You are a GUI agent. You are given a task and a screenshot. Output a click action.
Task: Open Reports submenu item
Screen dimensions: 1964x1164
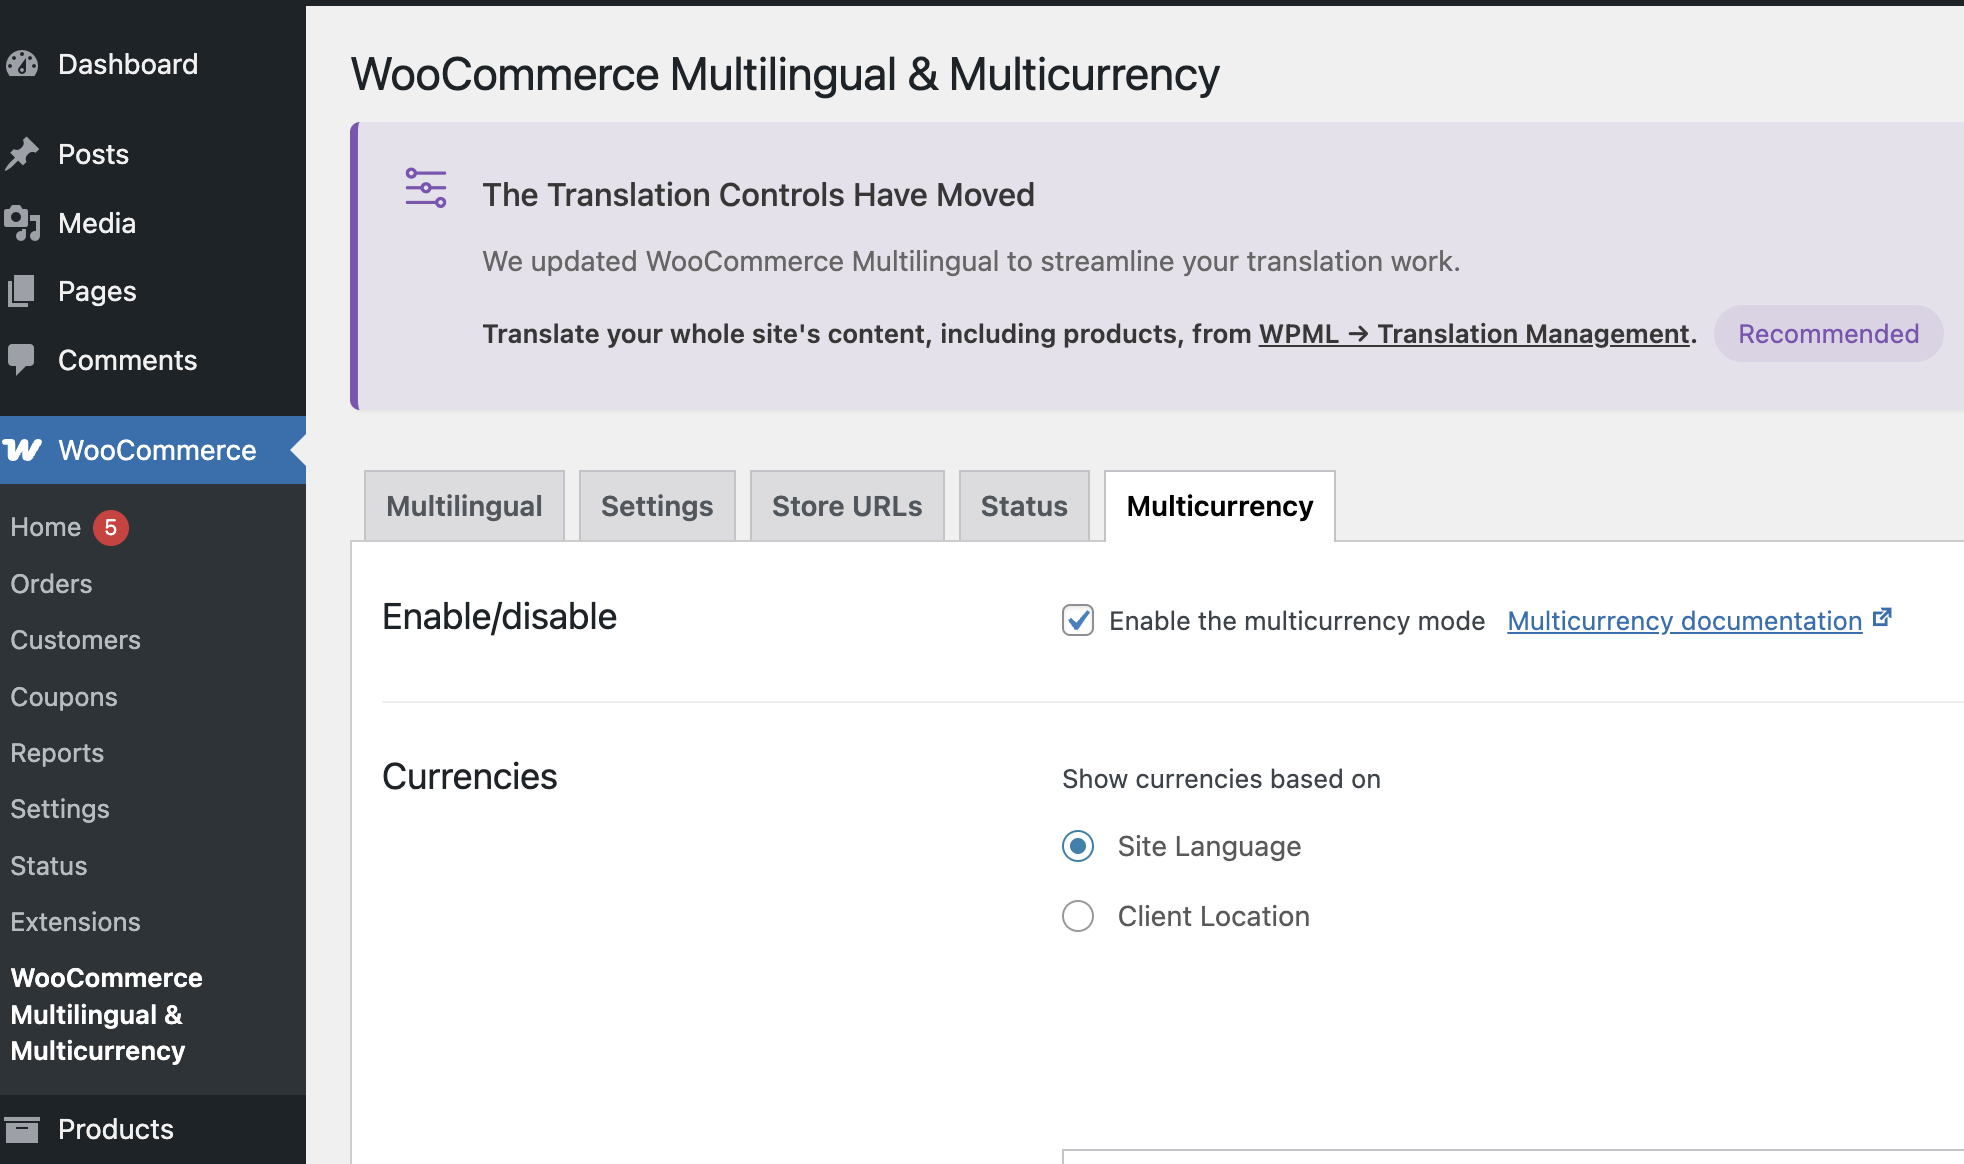(57, 753)
